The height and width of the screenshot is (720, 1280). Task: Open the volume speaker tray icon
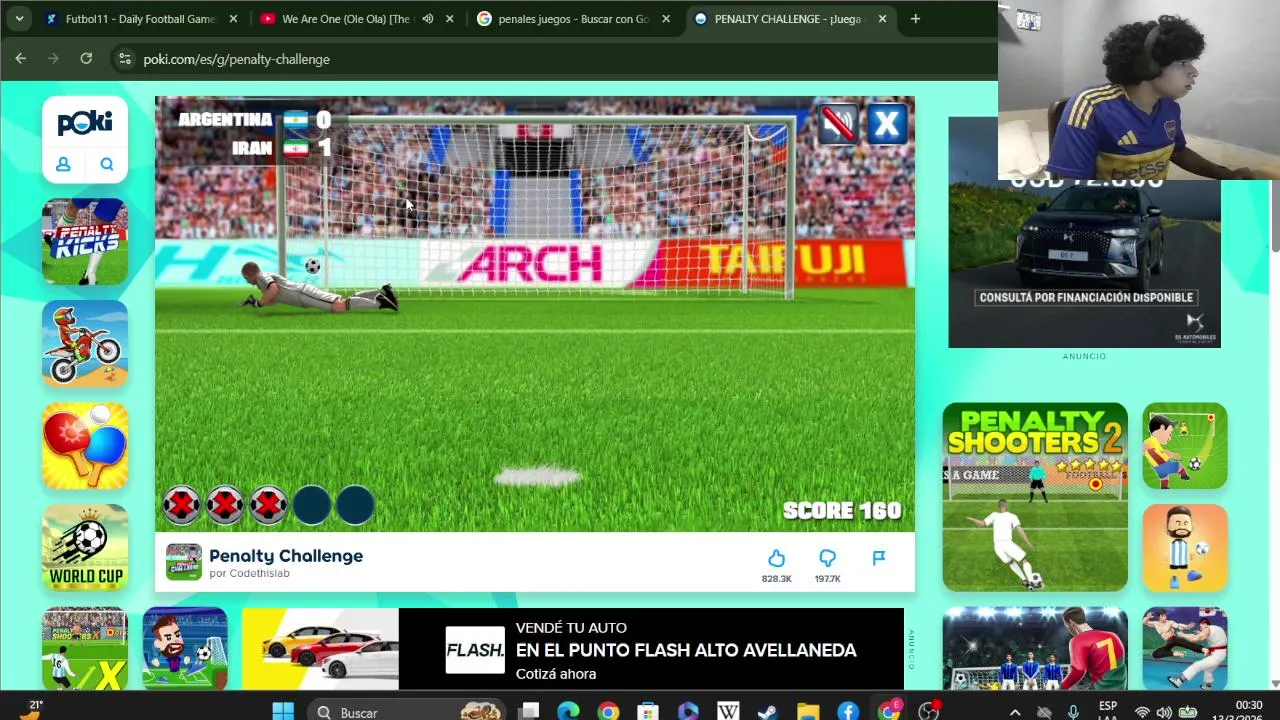point(1164,712)
